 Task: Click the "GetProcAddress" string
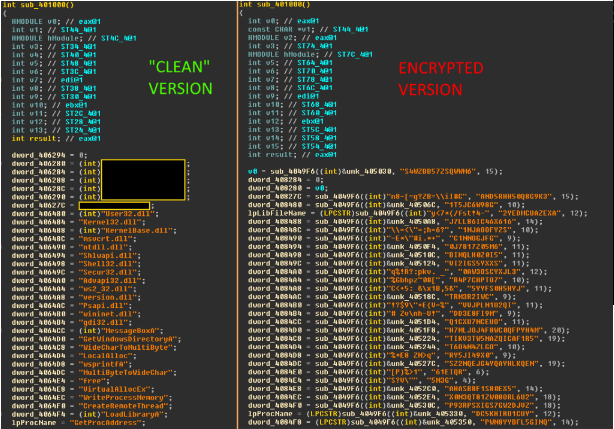click(x=107, y=423)
